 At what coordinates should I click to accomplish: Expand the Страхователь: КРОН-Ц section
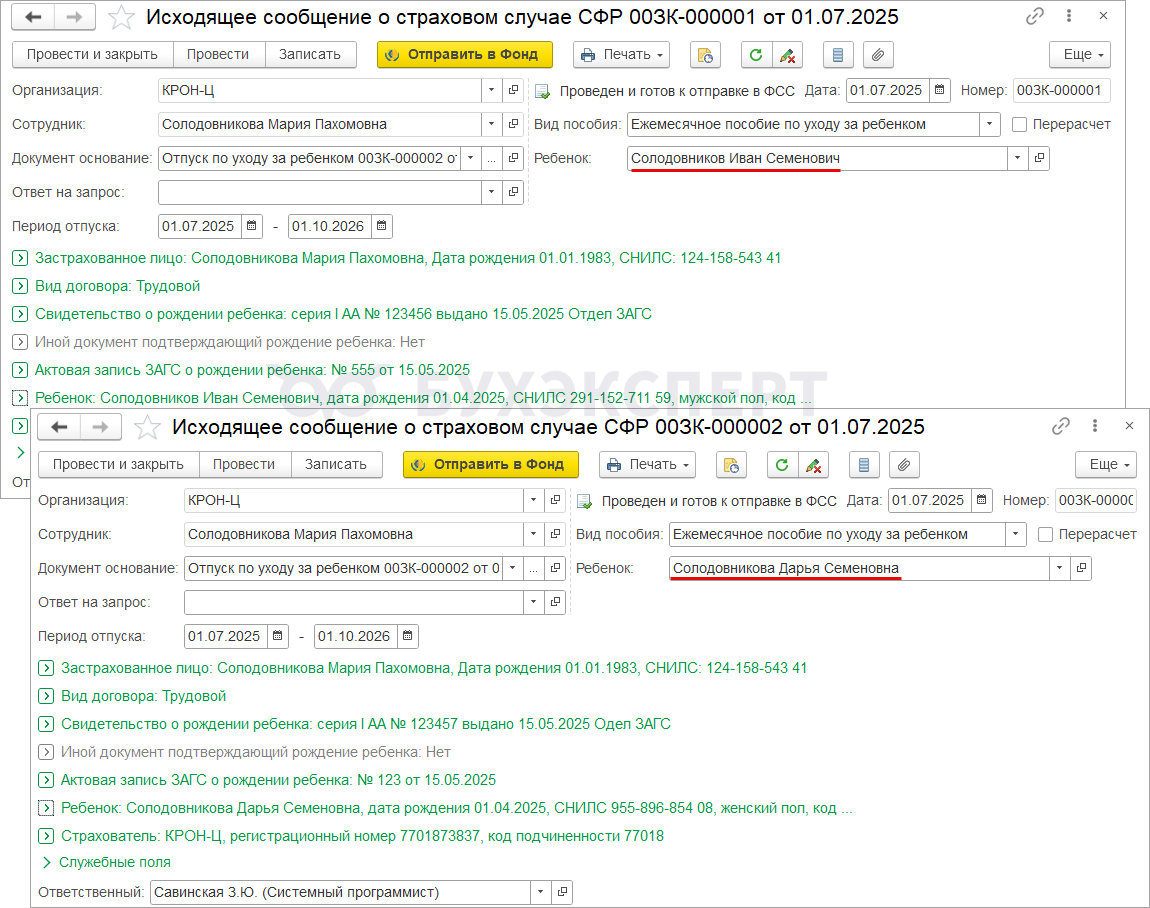(x=46, y=836)
